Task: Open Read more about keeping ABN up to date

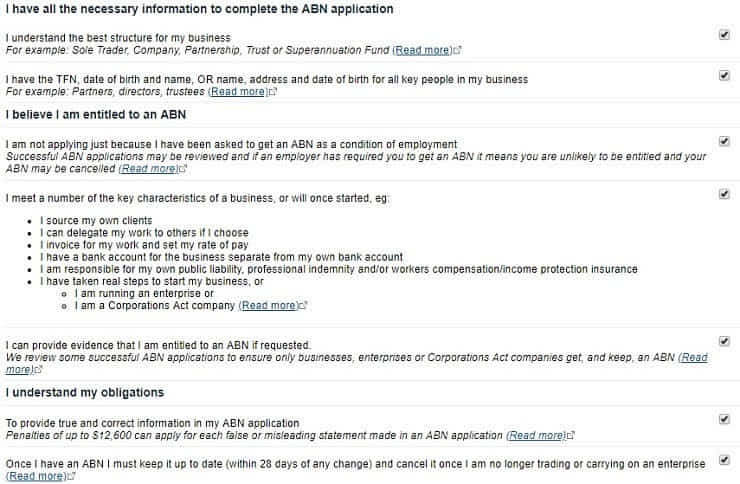Action: click(35, 477)
